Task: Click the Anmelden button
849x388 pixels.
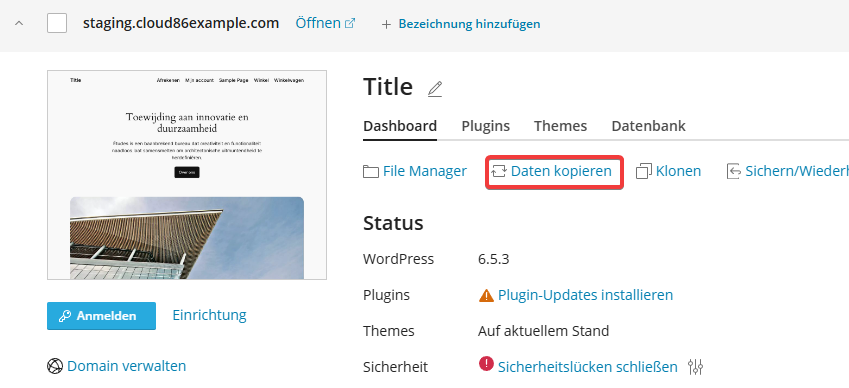Action: point(101,316)
